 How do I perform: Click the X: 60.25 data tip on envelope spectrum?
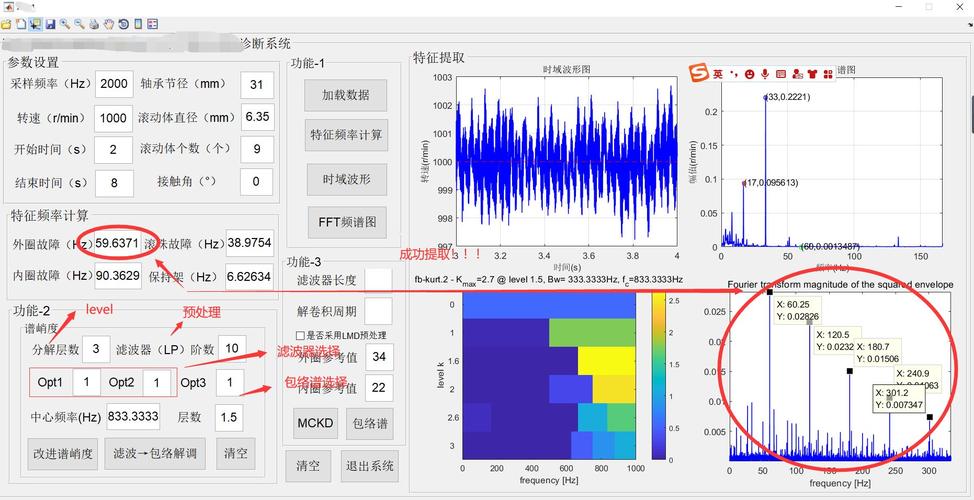point(798,311)
